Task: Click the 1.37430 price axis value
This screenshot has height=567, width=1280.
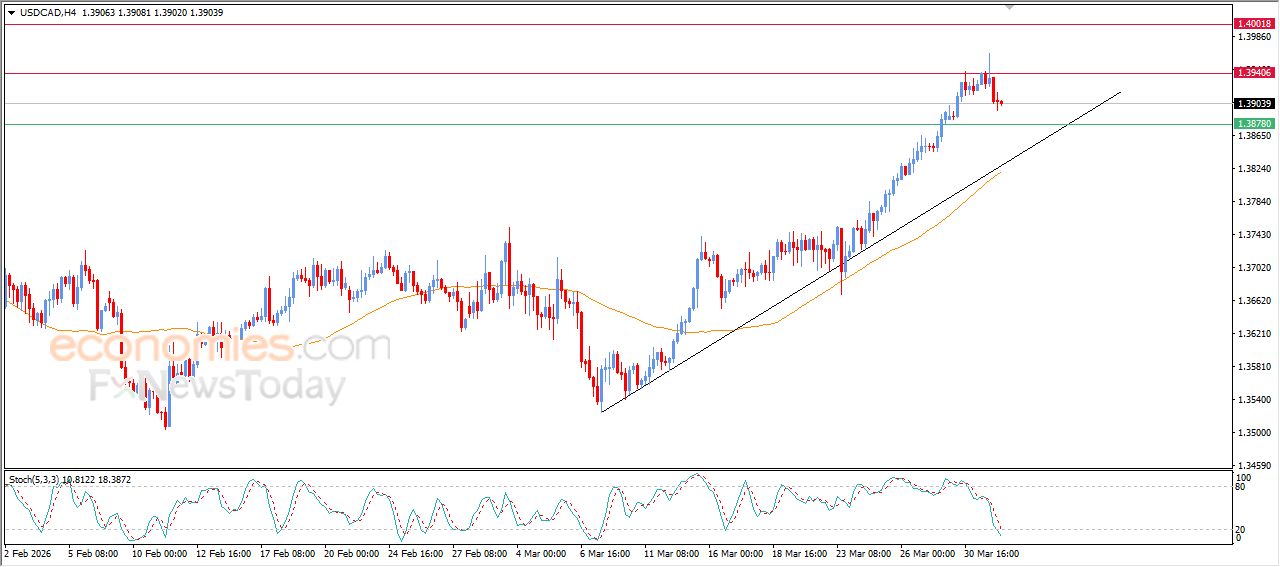Action: [1253, 235]
